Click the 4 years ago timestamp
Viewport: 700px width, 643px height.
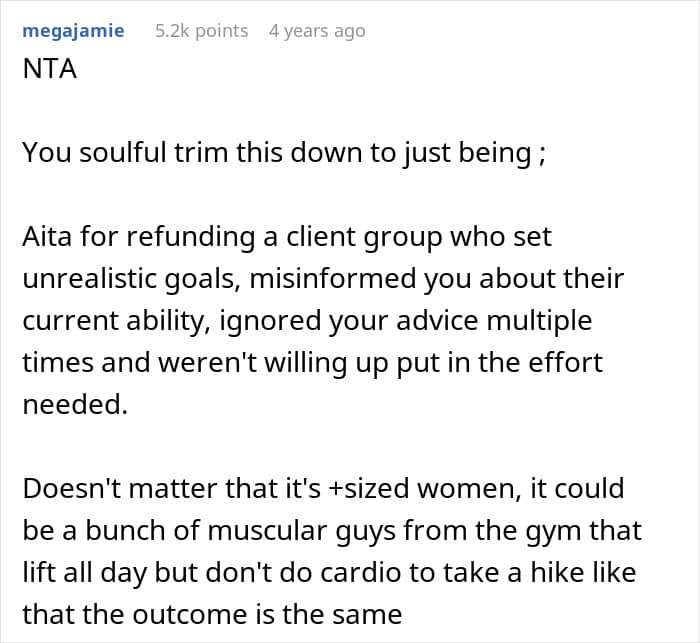pyautogui.click(x=317, y=31)
